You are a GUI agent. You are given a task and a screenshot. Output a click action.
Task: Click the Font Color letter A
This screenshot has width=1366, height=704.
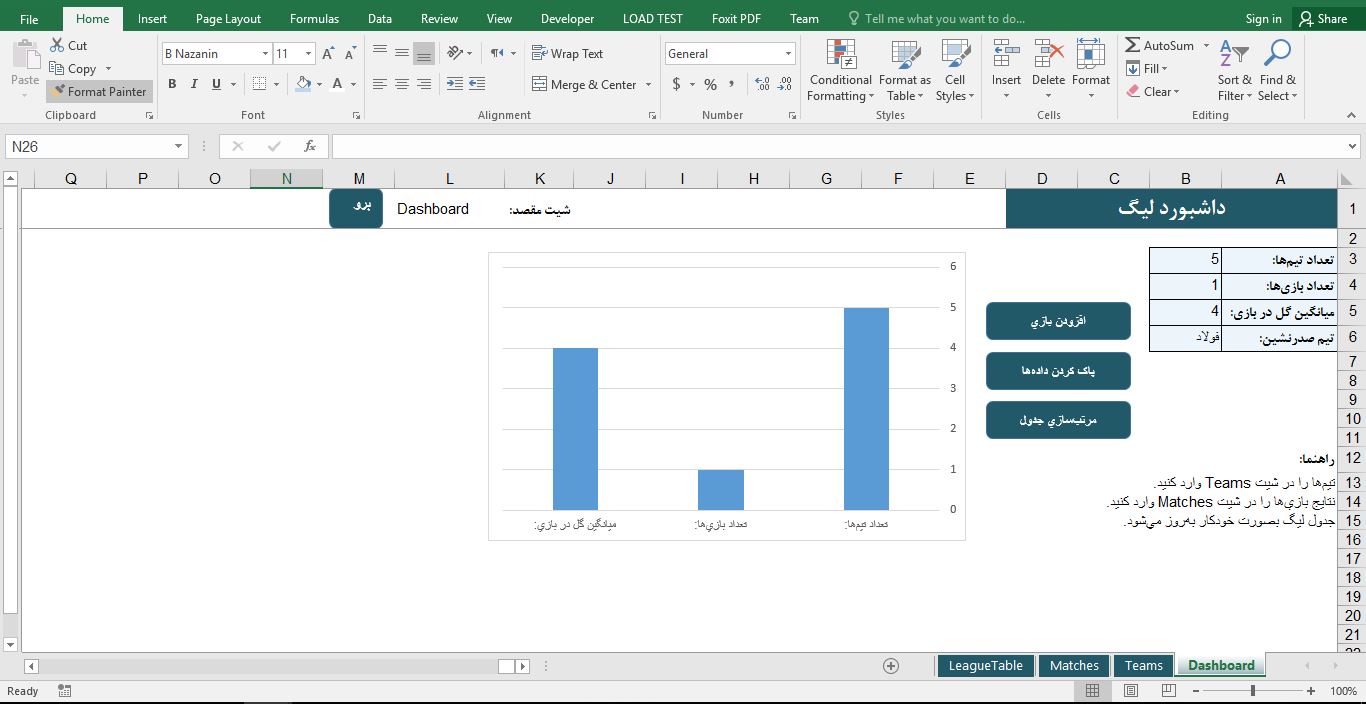point(338,84)
